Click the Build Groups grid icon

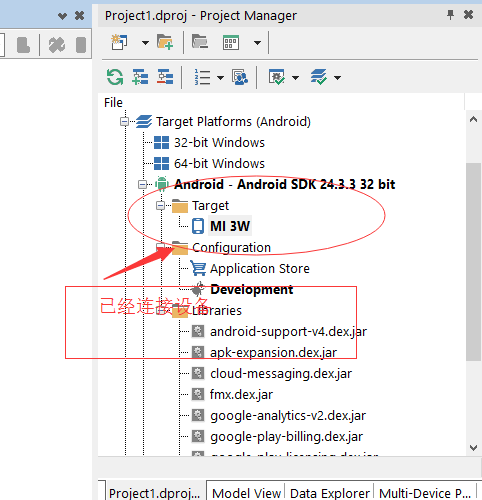pos(231,42)
